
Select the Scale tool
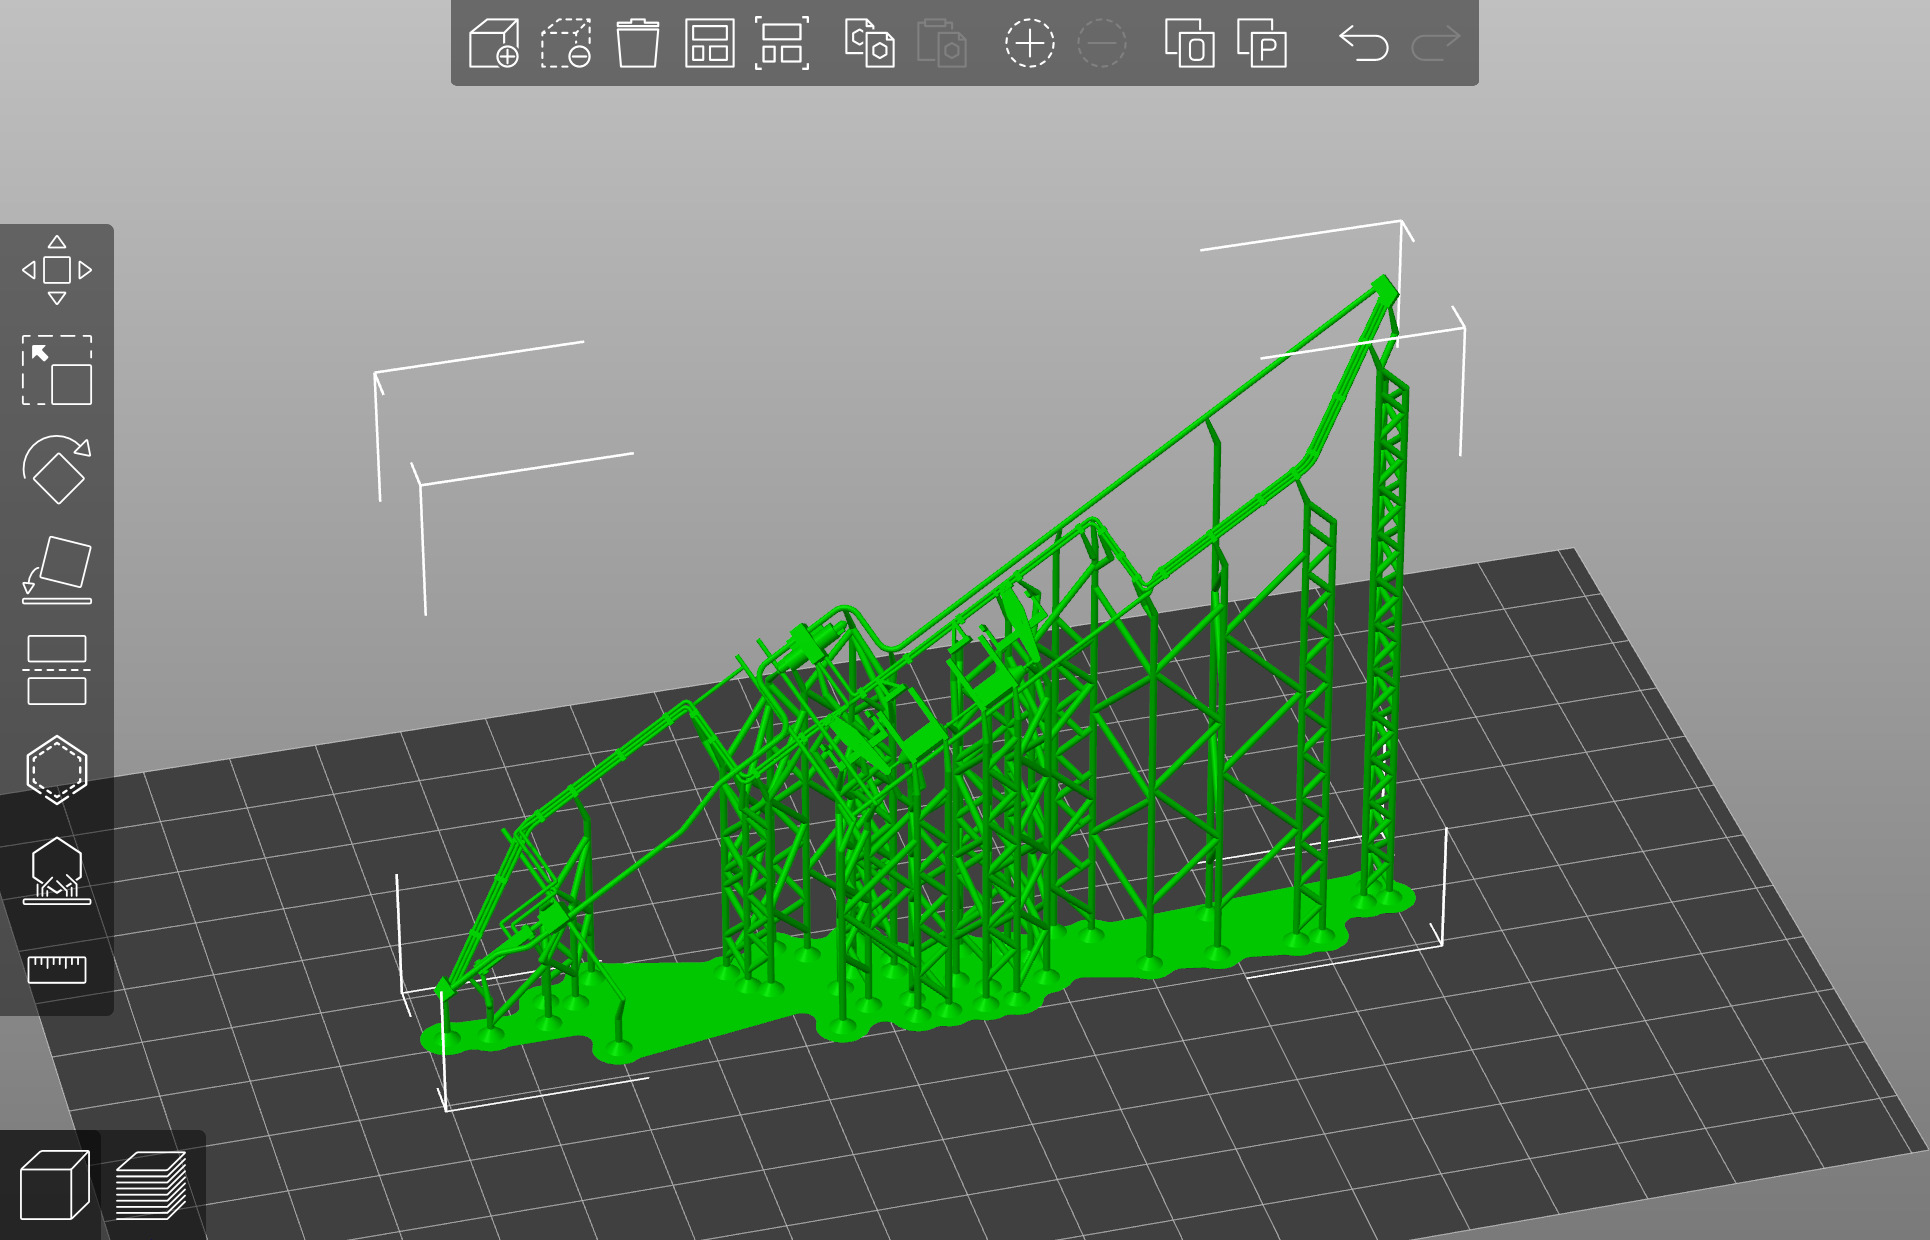(x=57, y=370)
